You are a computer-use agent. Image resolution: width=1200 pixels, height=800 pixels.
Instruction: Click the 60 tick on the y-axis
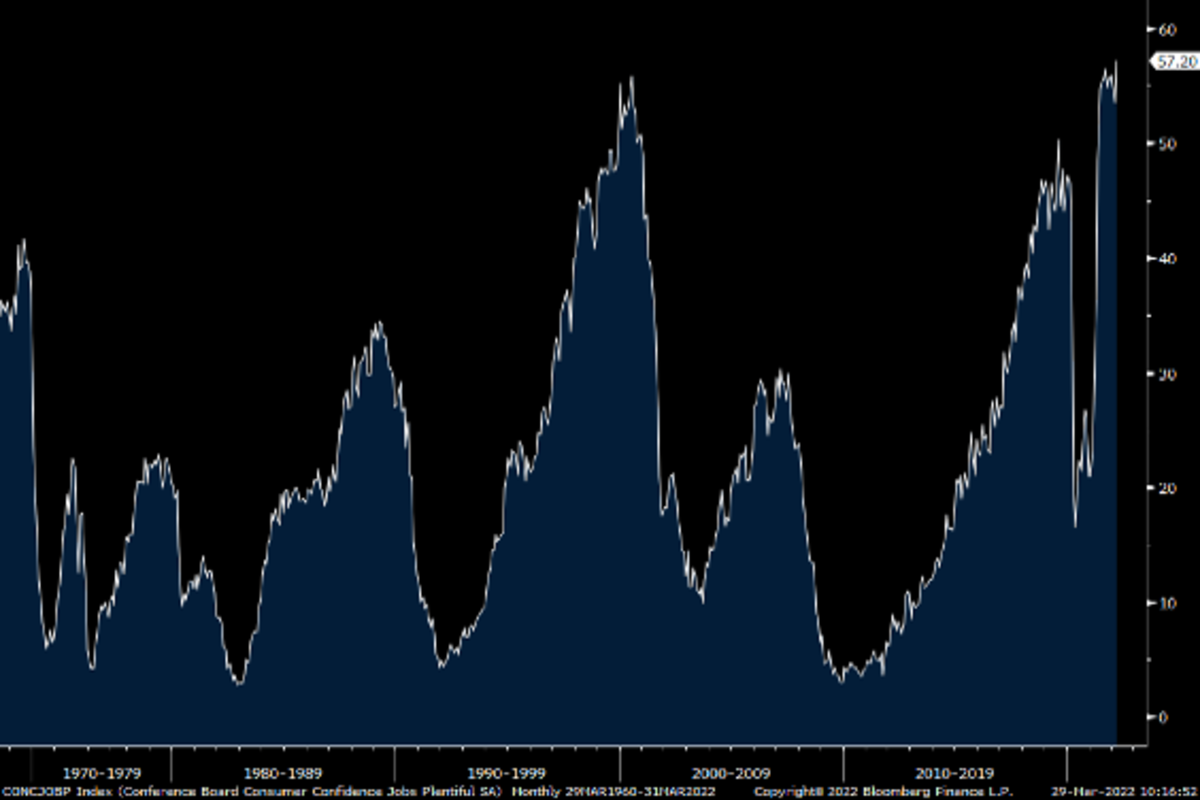coord(1167,29)
